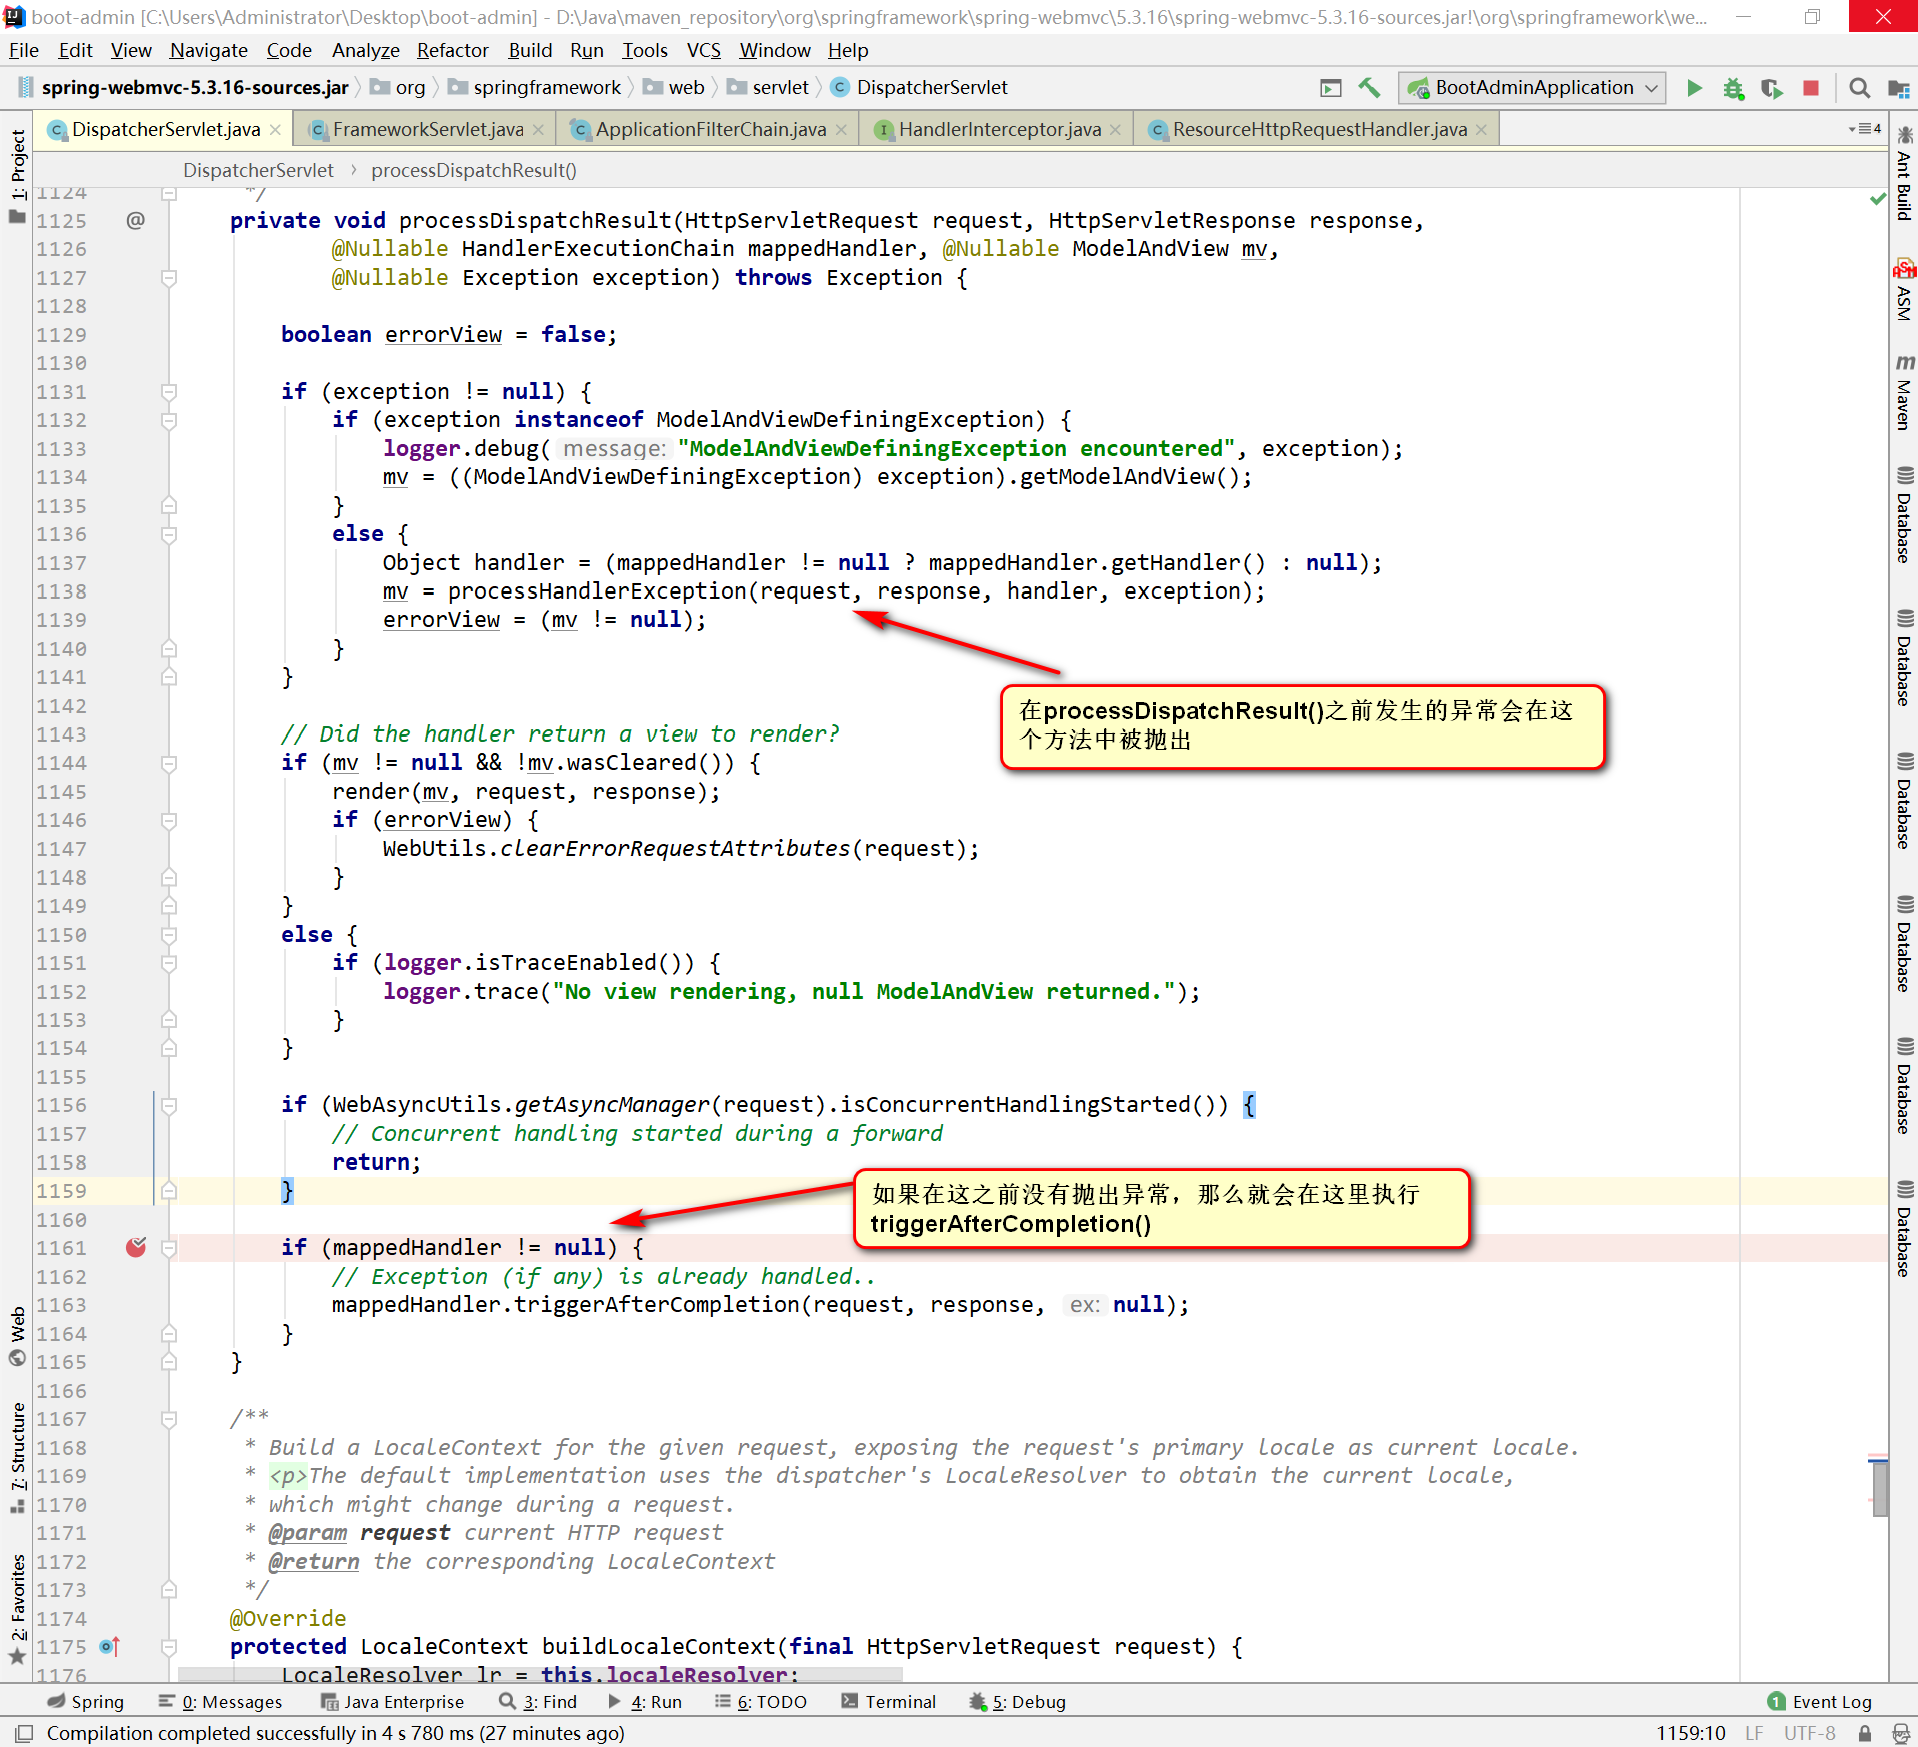Switch to HandlerInterceptor.java tab
The width and height of the screenshot is (1918, 1747).
point(999,130)
